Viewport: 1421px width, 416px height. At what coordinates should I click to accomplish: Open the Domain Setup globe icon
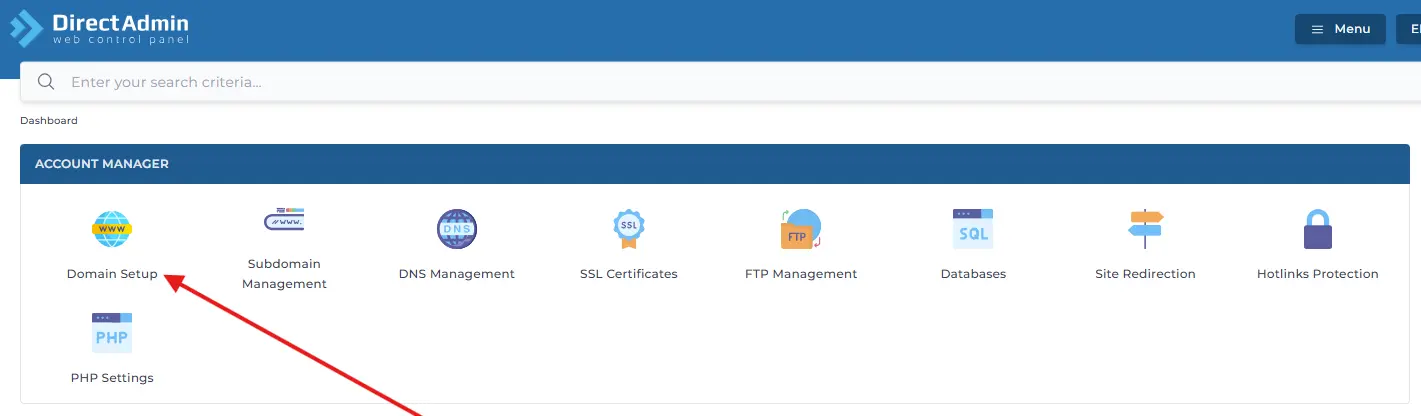point(112,229)
